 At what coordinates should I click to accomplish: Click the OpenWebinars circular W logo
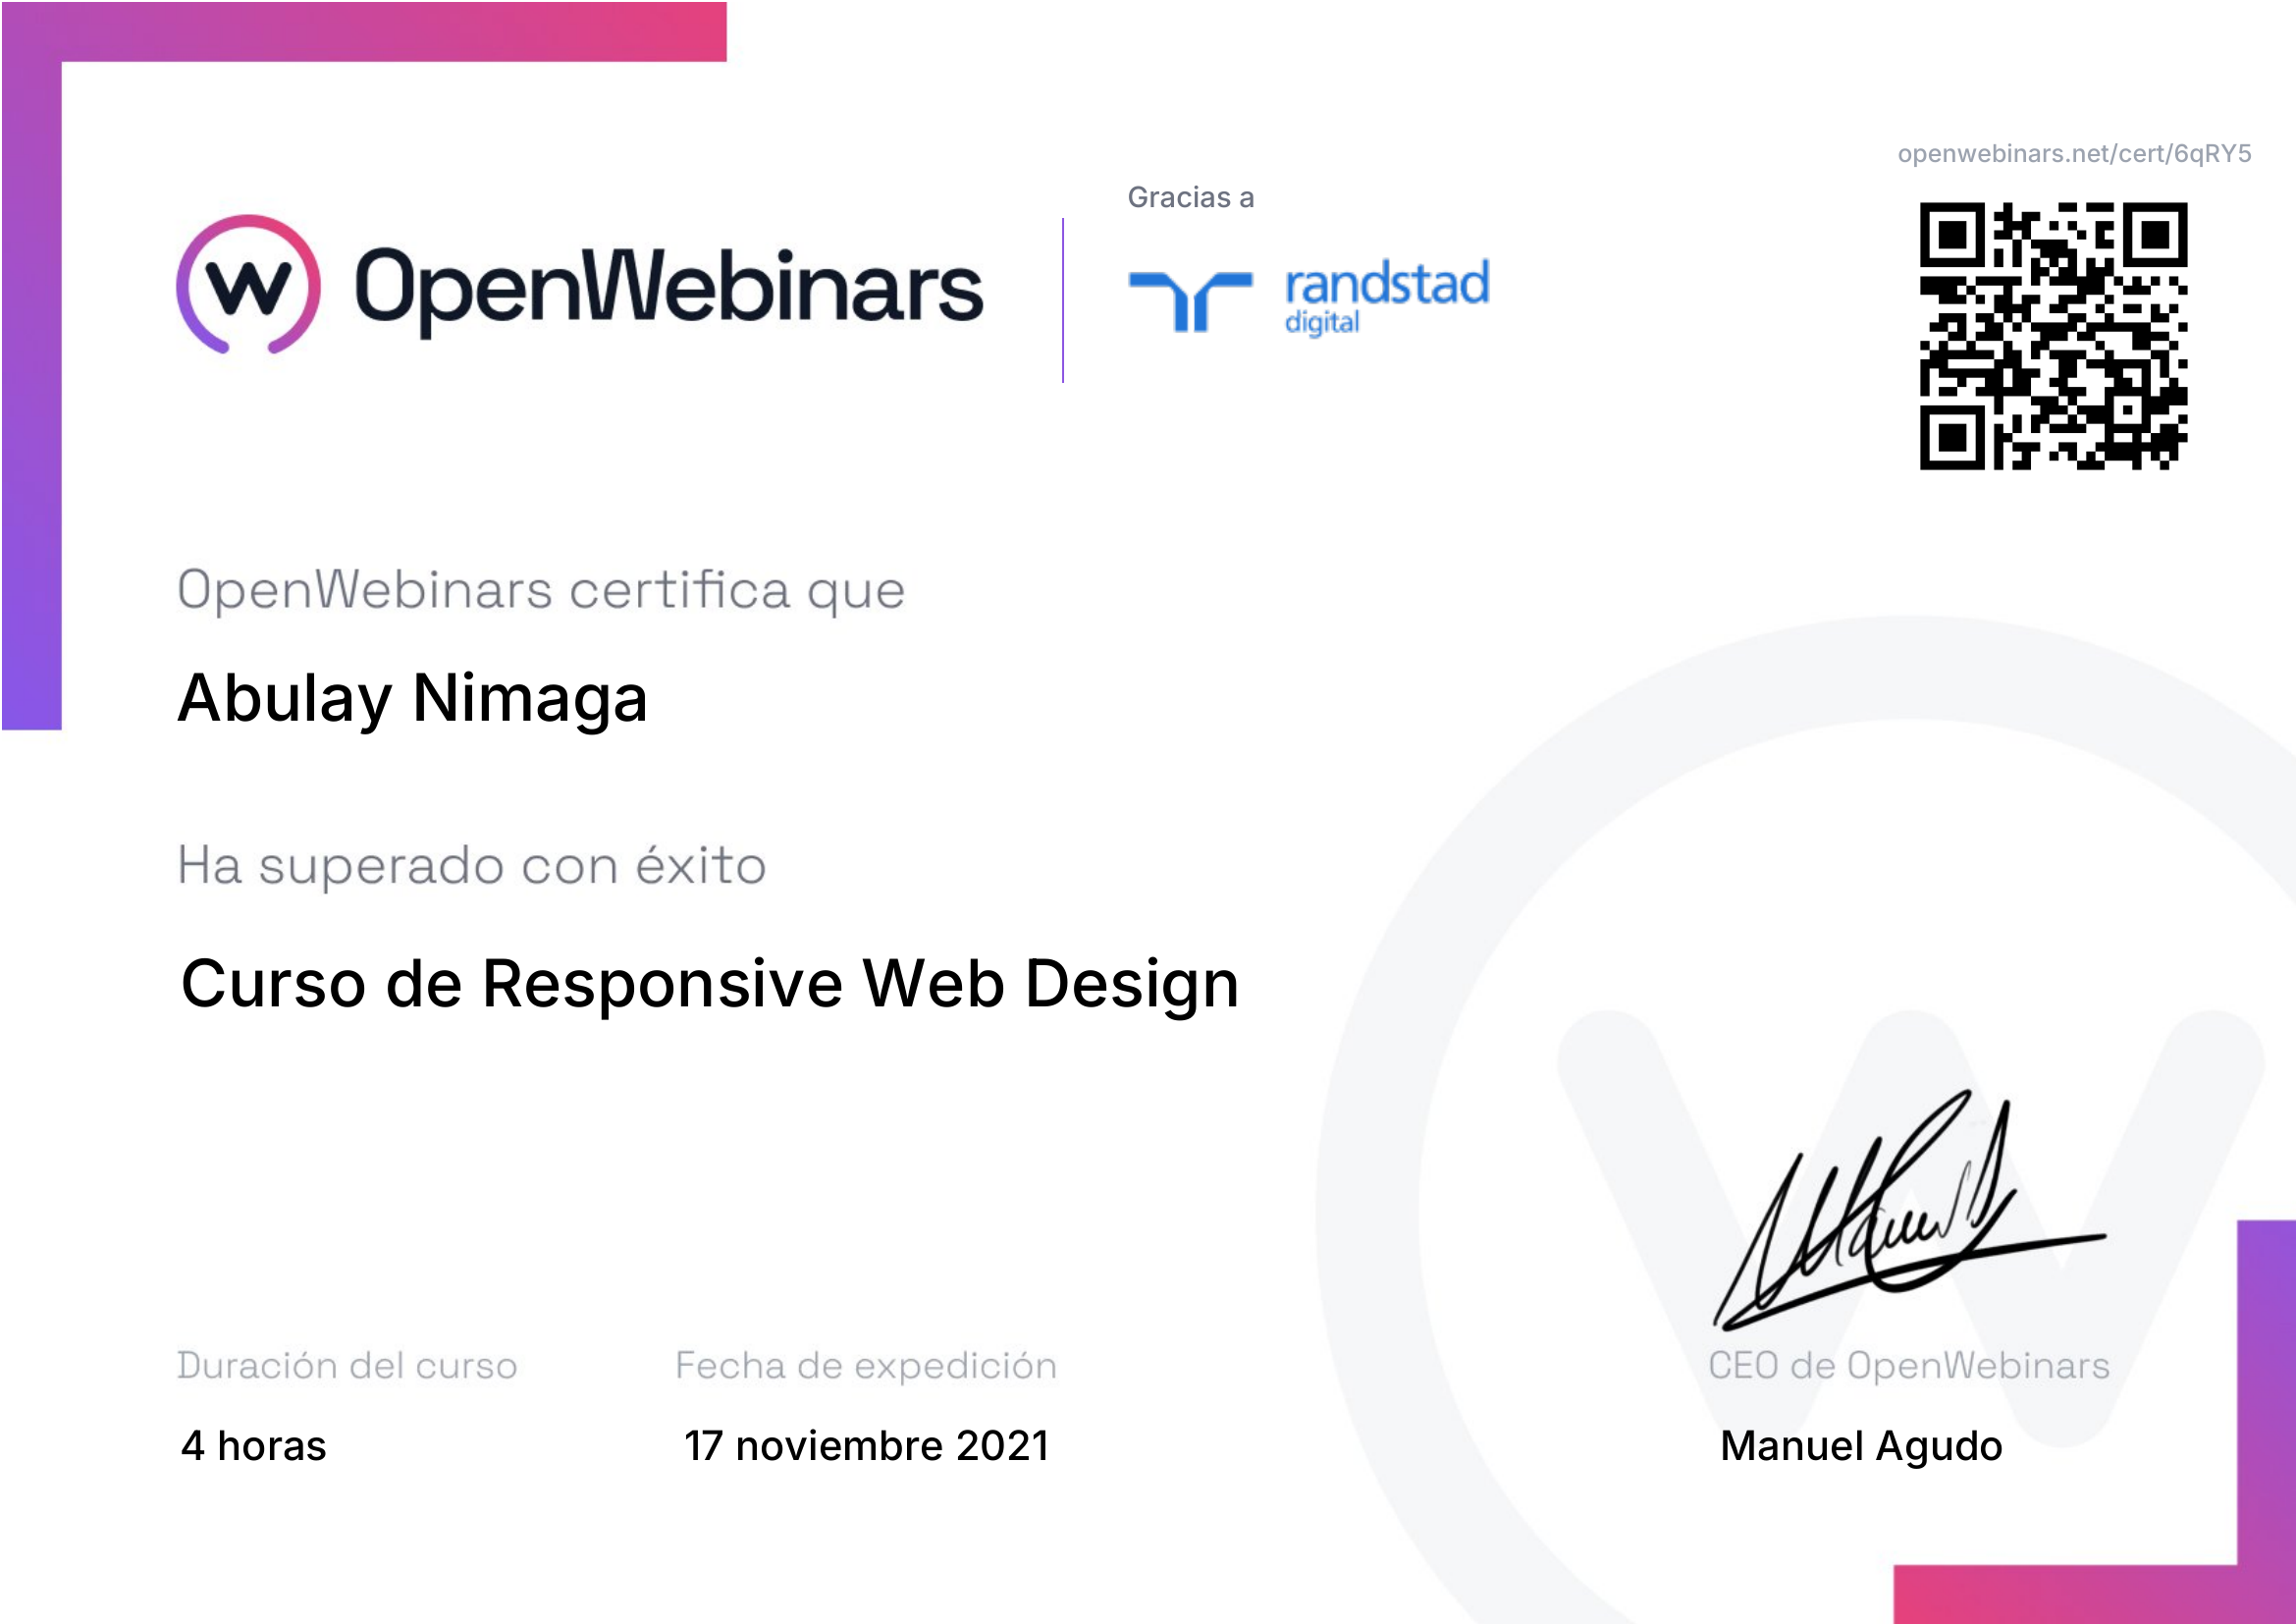pos(248,285)
